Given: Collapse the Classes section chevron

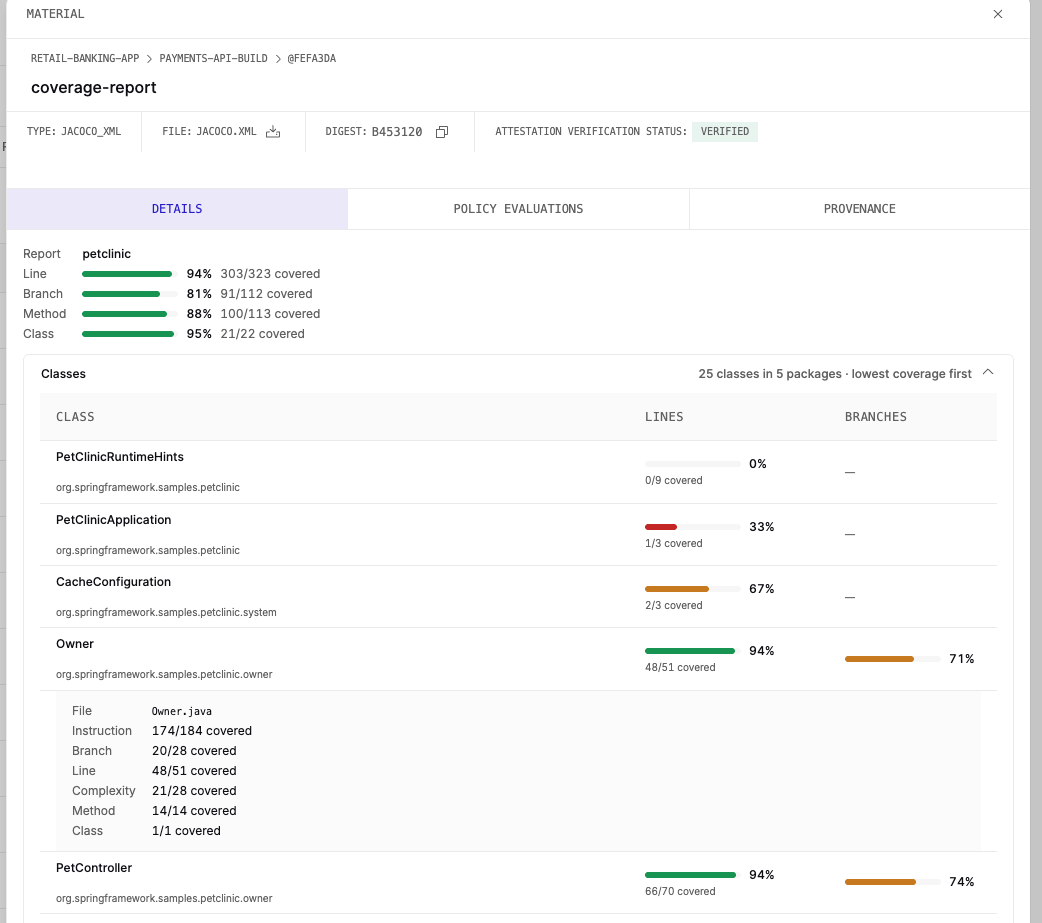Looking at the screenshot, I should (988, 373).
